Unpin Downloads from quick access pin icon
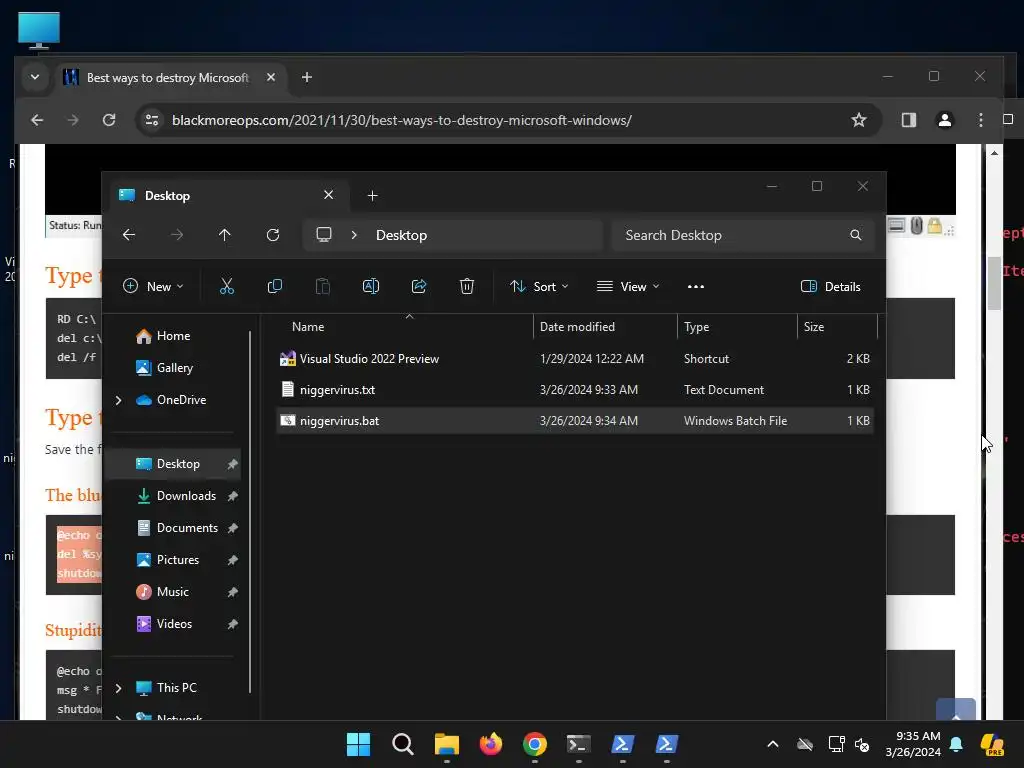This screenshot has height=768, width=1024. (232, 496)
